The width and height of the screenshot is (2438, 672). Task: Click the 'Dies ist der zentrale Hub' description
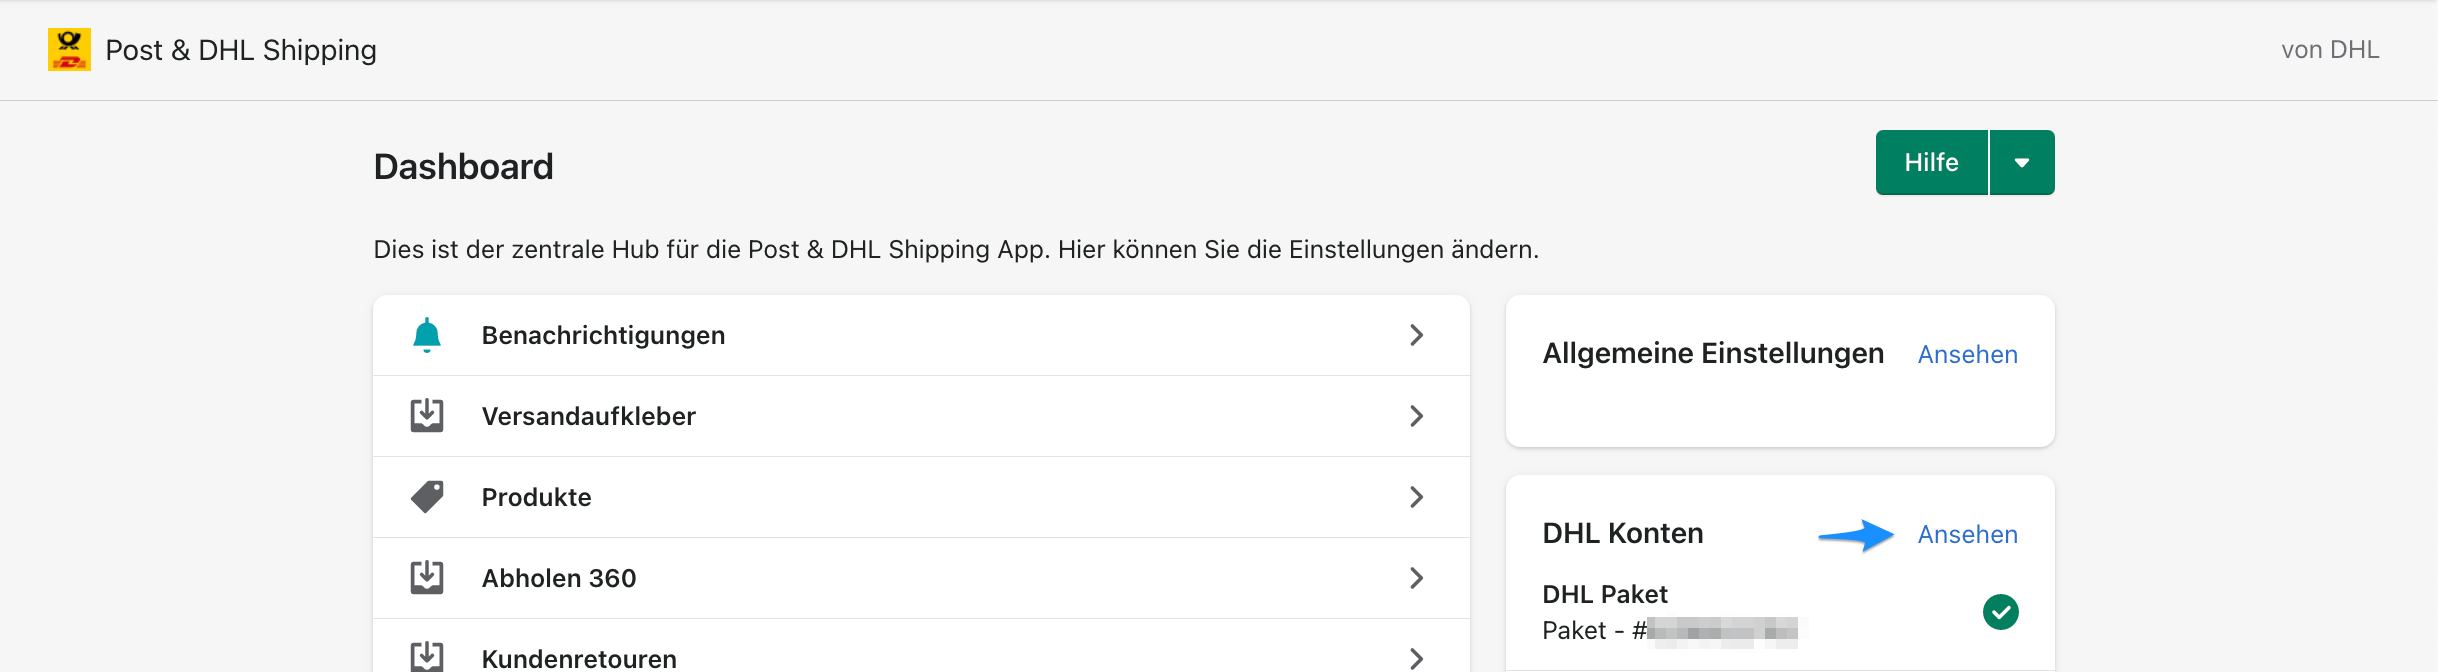point(956,249)
